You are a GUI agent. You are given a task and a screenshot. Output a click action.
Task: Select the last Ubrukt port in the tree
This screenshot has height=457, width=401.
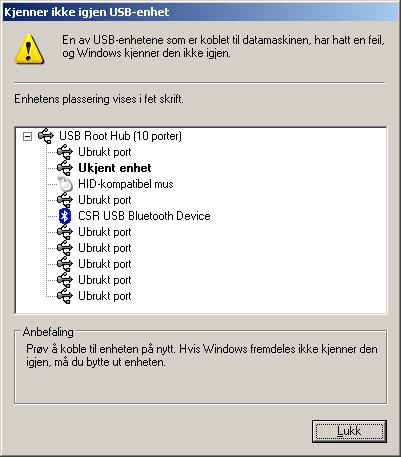click(x=105, y=296)
